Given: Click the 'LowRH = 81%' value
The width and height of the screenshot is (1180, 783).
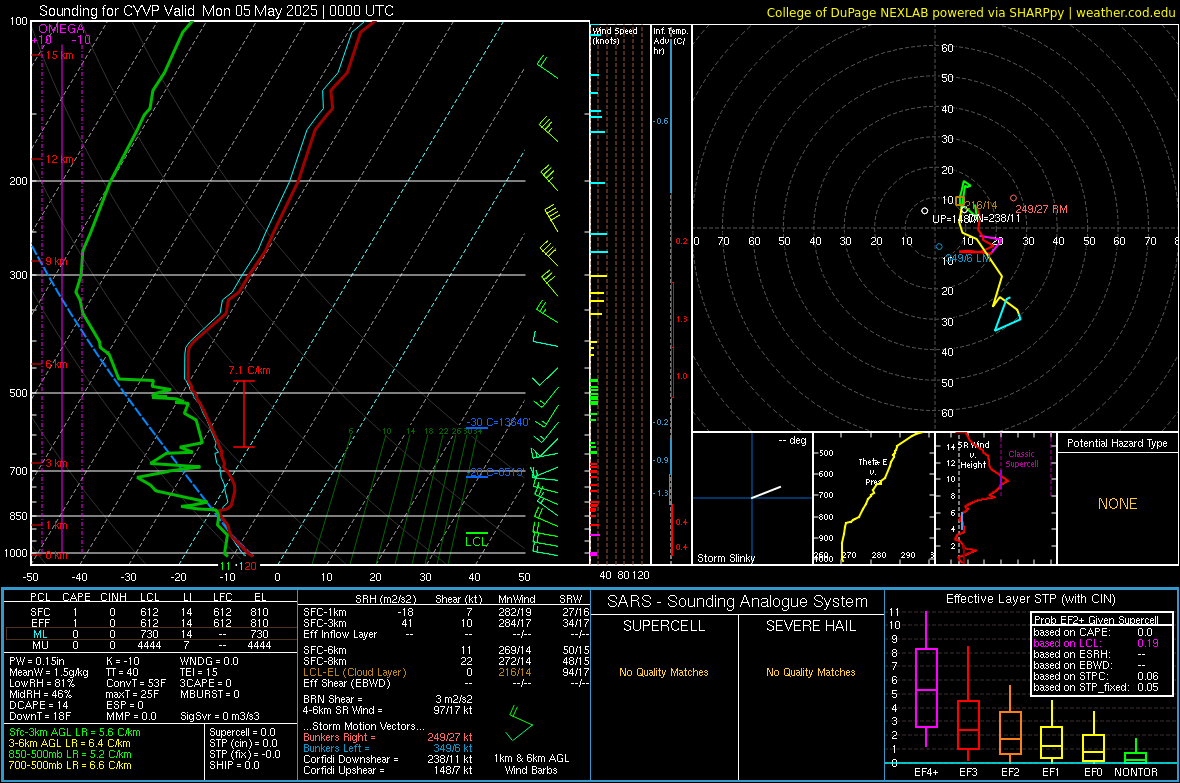Looking at the screenshot, I should (x=41, y=683).
